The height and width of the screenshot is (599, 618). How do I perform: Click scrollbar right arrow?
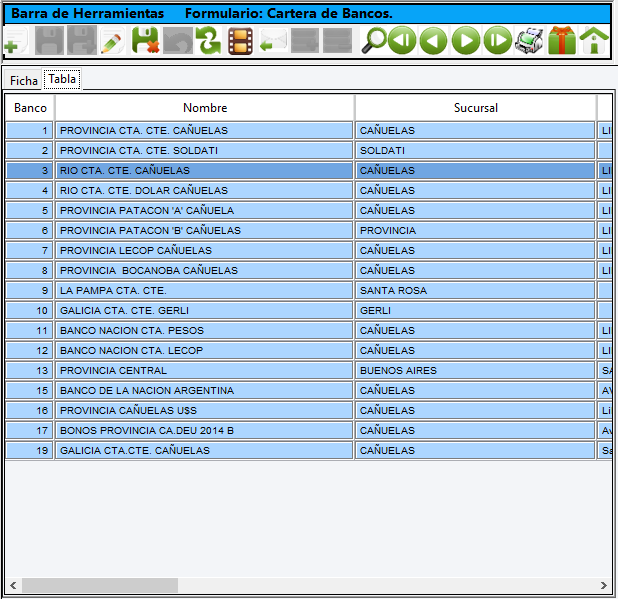click(x=603, y=585)
